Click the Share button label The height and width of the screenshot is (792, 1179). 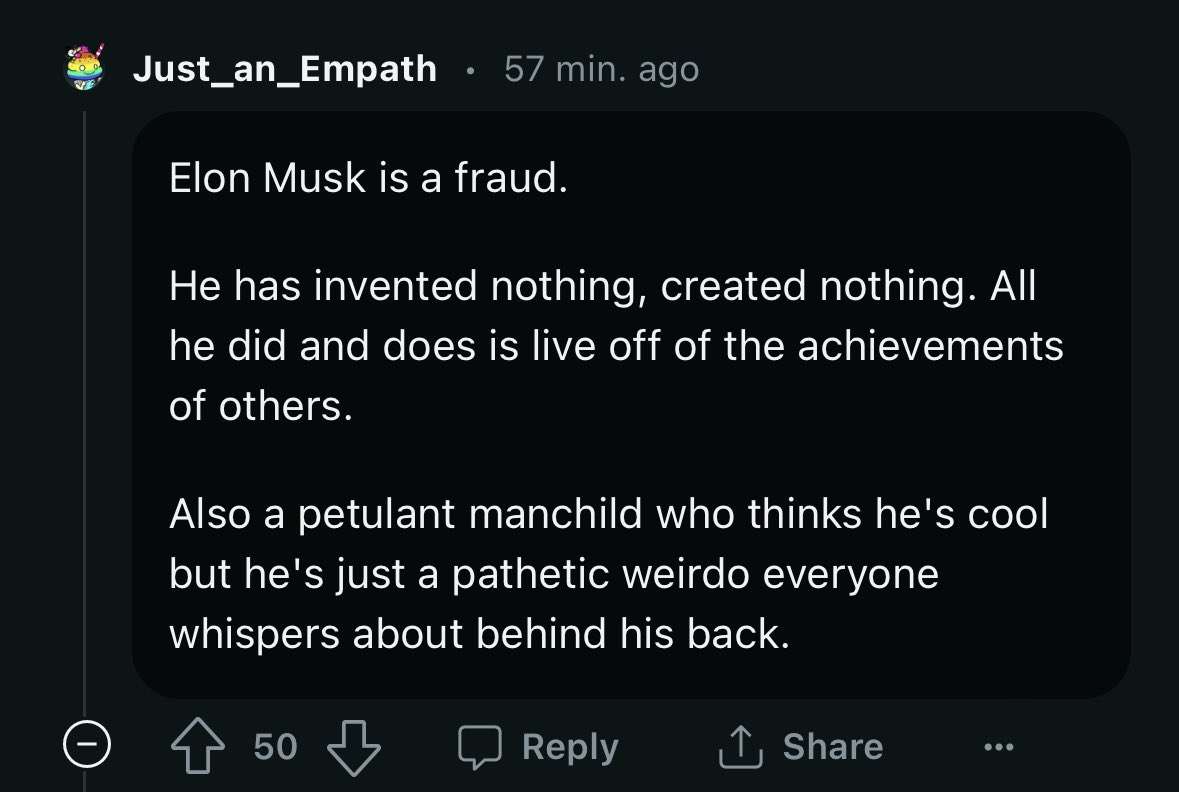pyautogui.click(x=833, y=746)
